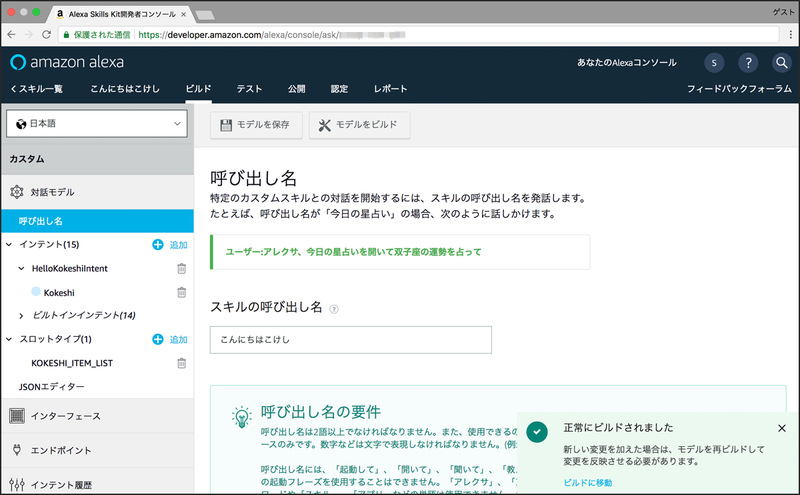Click the amazon alexa logo
Screen dimensions: 800x495
(67, 62)
